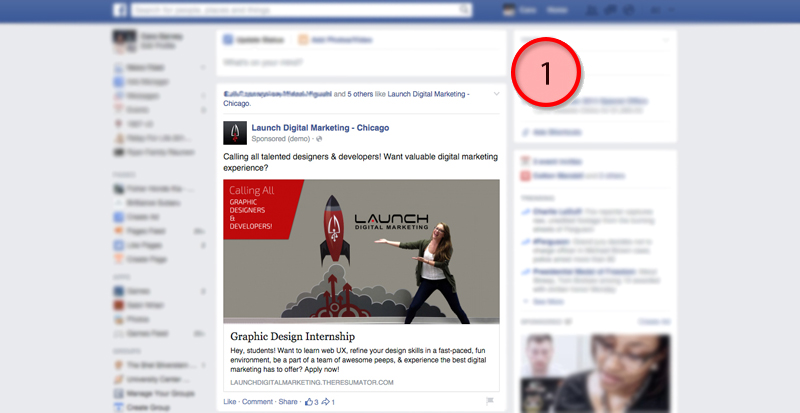
Task: Click the 'Hey, students!' ad description text
Action: coord(358,360)
